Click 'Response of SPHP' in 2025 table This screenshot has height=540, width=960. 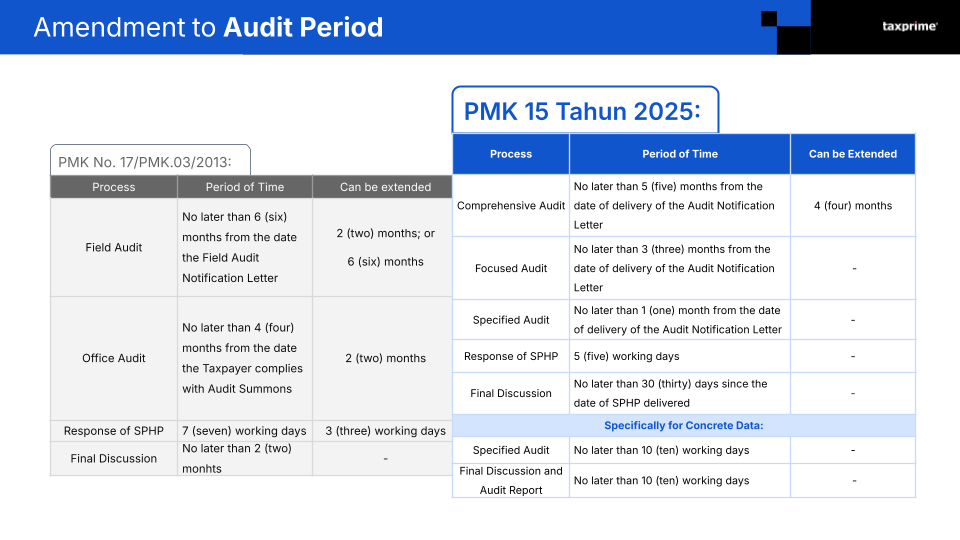pyautogui.click(x=511, y=356)
